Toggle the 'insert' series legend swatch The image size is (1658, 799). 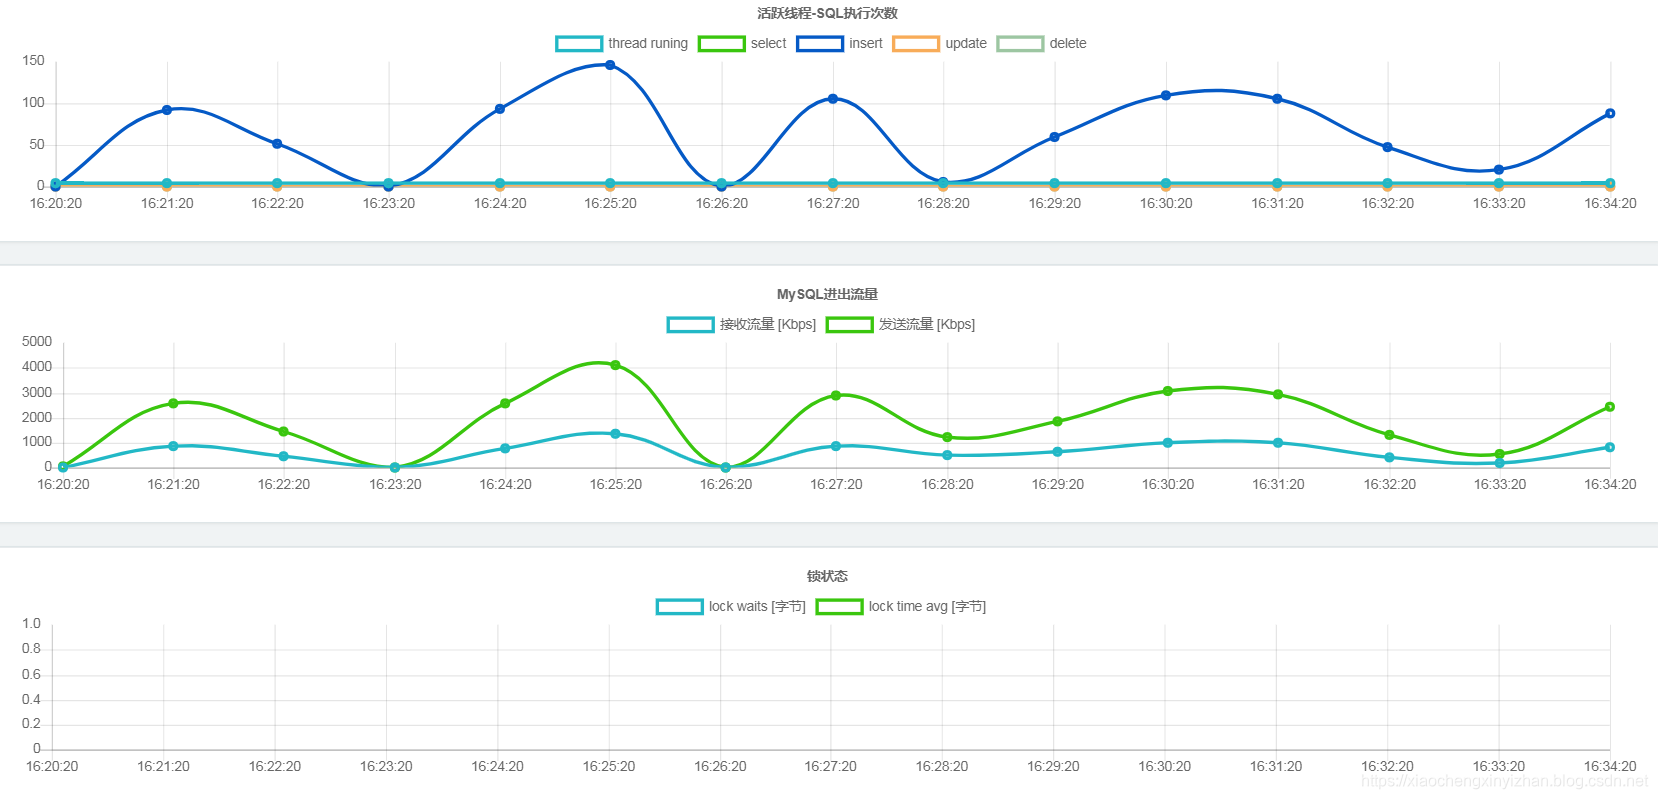tap(820, 43)
